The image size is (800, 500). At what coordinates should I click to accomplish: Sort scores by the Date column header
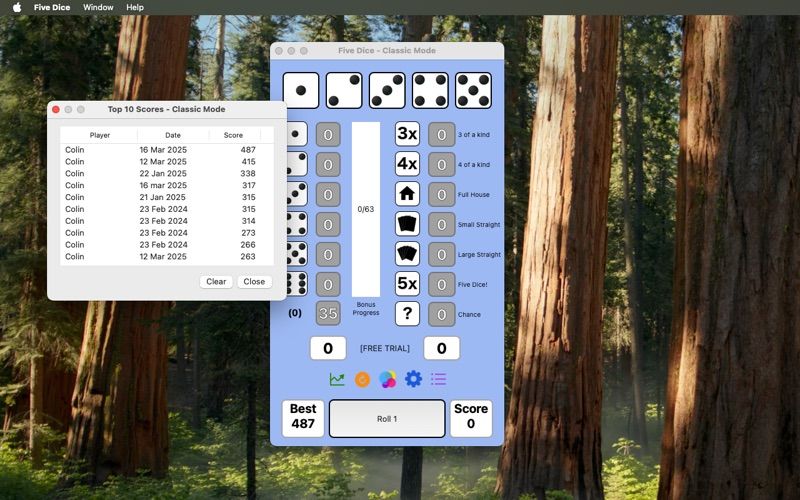coord(173,135)
